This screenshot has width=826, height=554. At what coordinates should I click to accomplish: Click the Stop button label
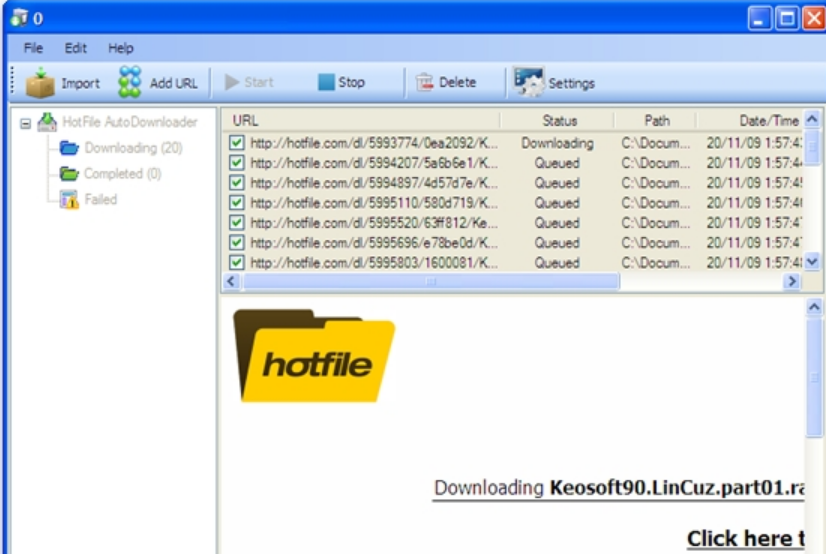(x=351, y=82)
